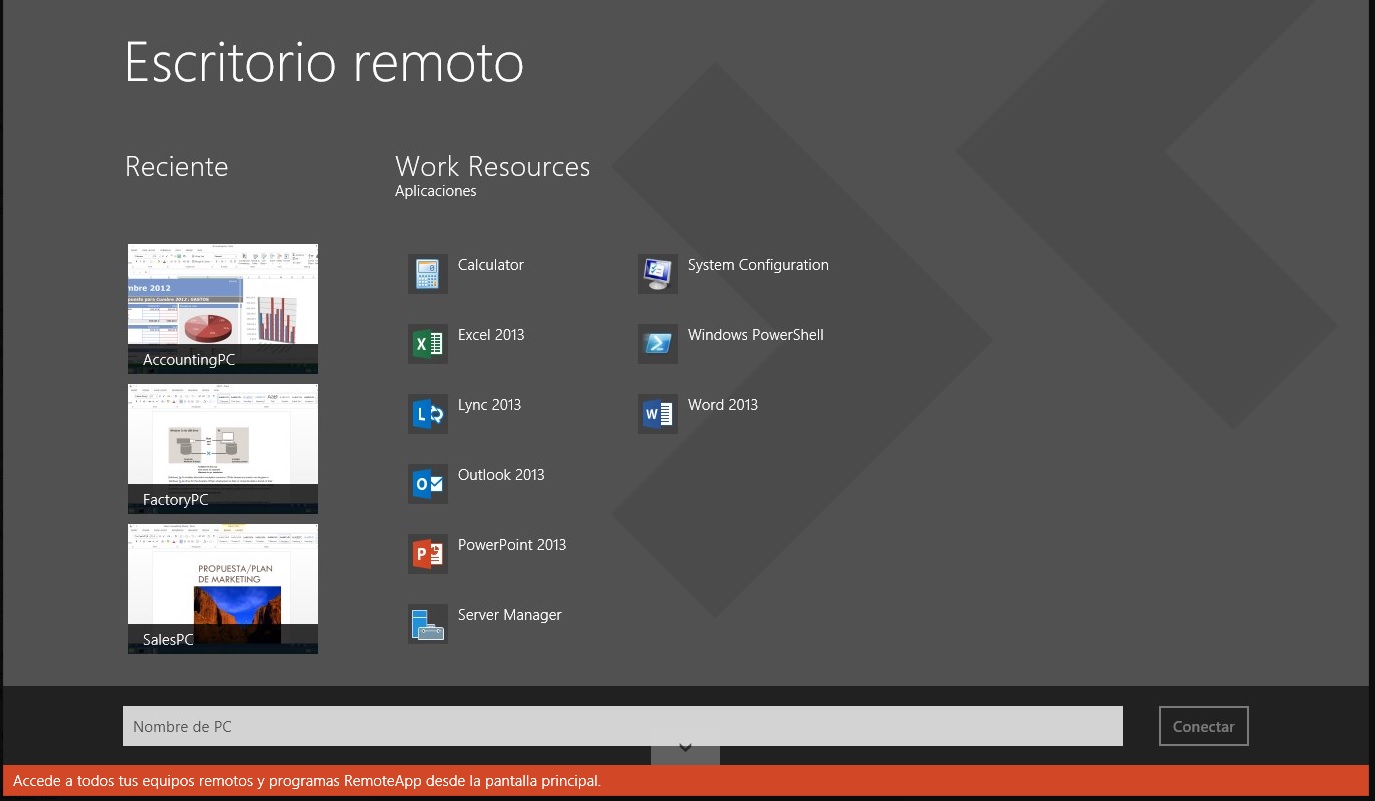
Task: Click the Outlook 2013 label
Action: [x=501, y=475]
